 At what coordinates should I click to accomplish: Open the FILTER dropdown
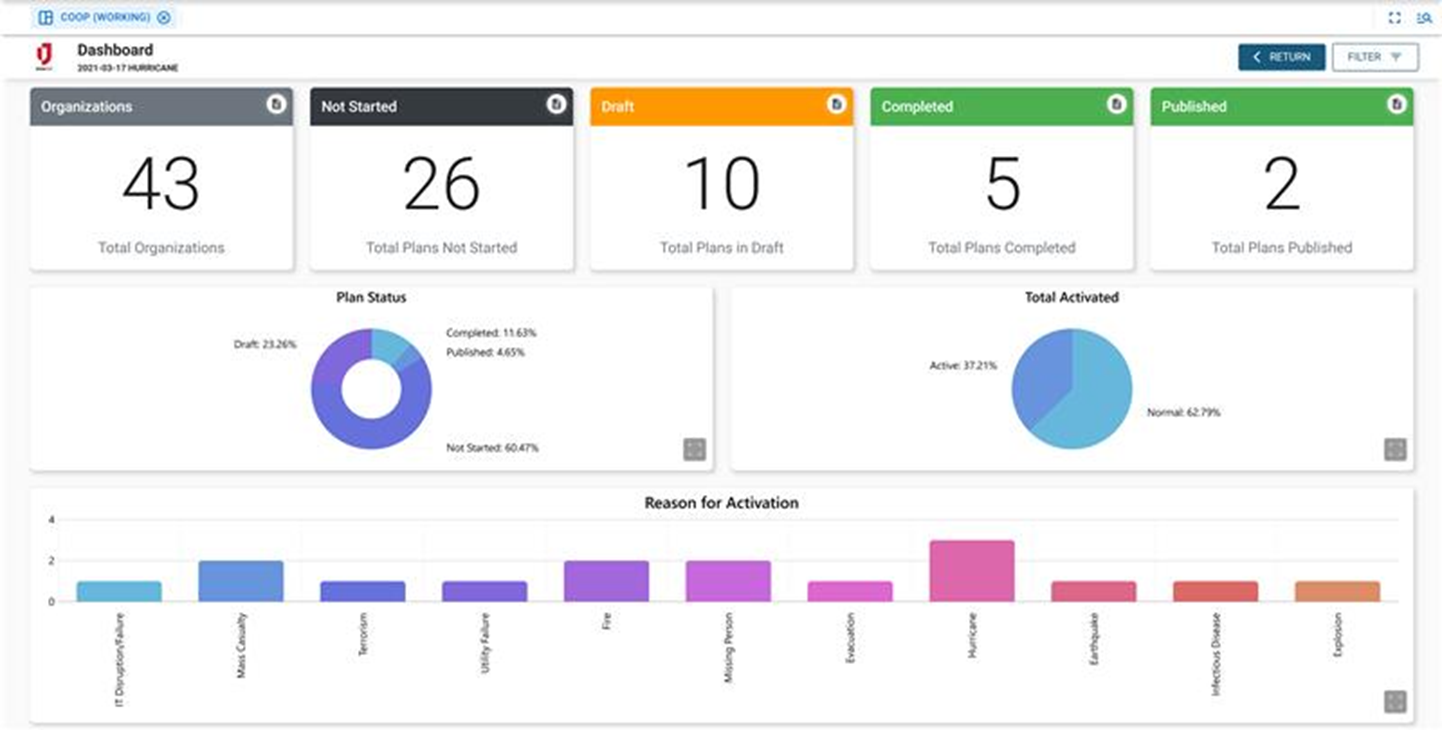(x=1374, y=57)
